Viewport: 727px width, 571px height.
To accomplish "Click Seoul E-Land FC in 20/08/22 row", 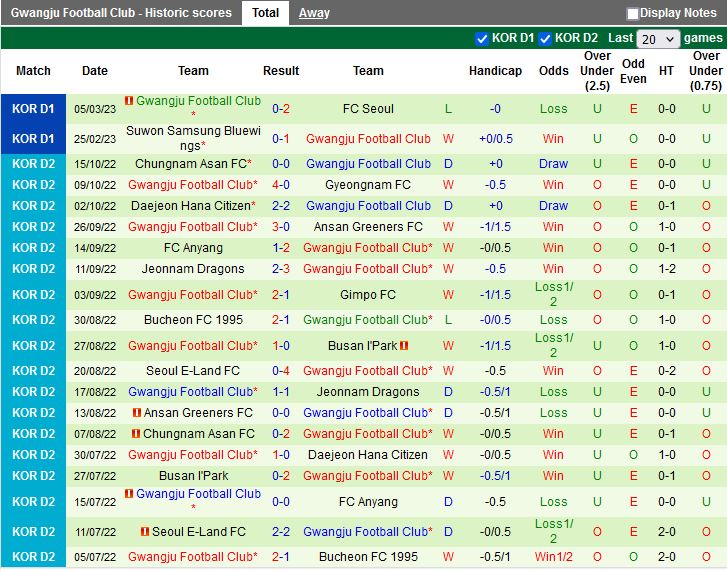I will point(193,371).
